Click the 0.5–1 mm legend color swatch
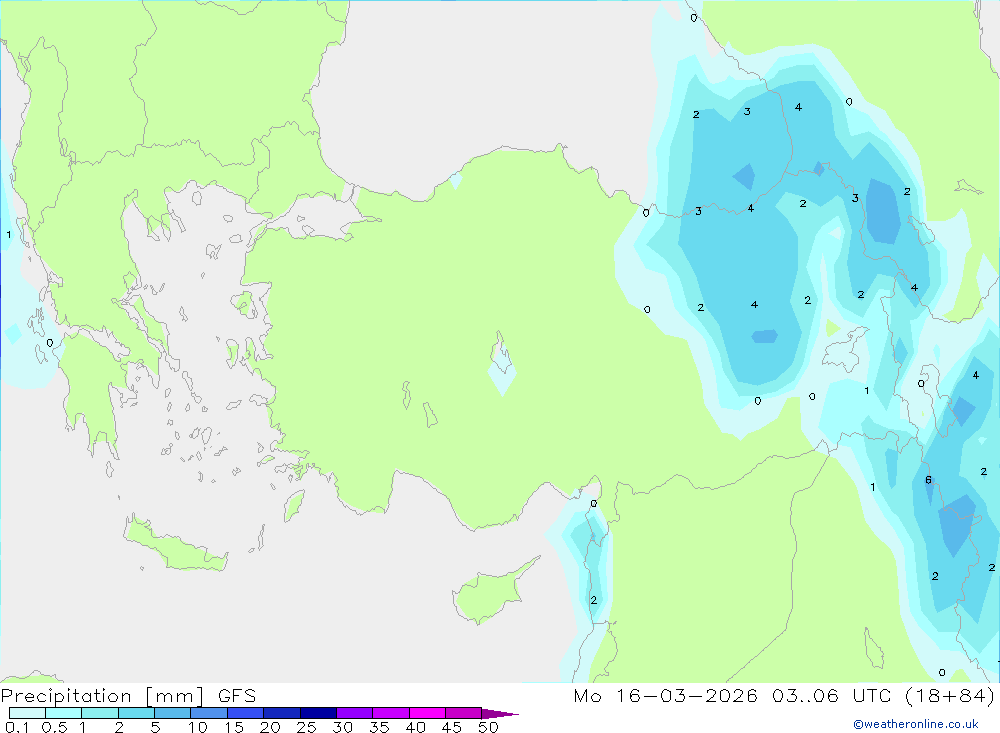Screen dimensions: 1000x733 (x=63, y=713)
